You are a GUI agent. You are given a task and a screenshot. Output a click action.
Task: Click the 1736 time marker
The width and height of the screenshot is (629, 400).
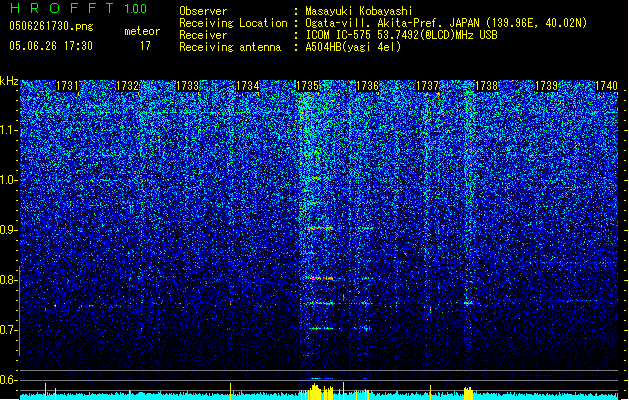click(367, 86)
